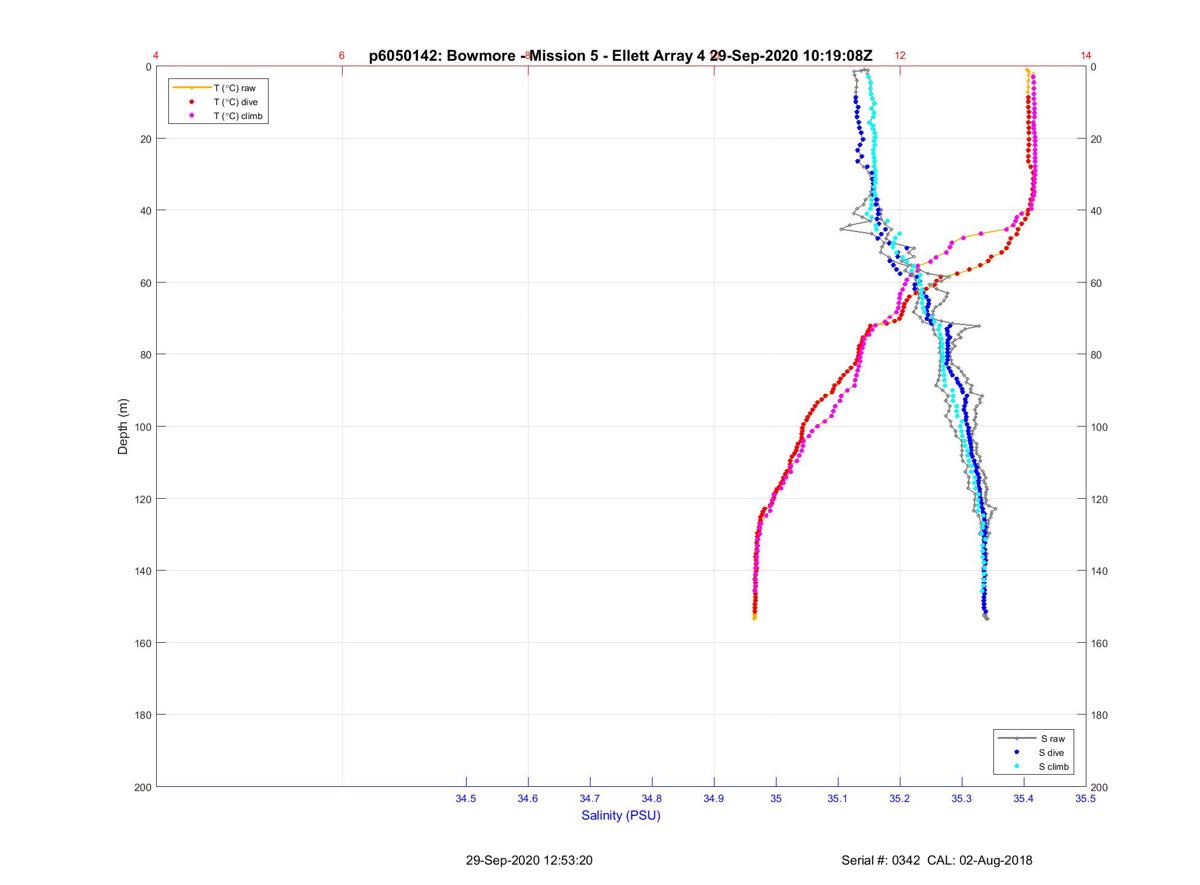
Task: Click depth tick 80 on left axis
Action: pyautogui.click(x=145, y=355)
